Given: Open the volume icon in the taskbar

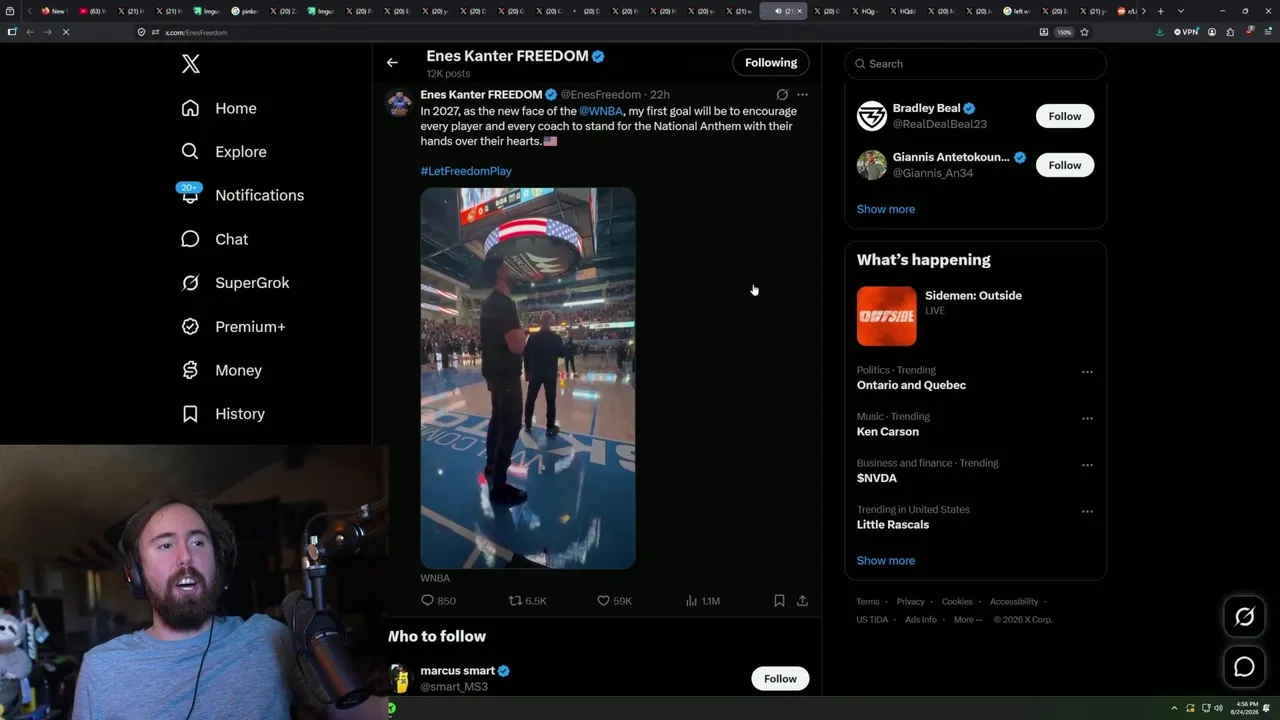Looking at the screenshot, I should click(x=1219, y=708).
